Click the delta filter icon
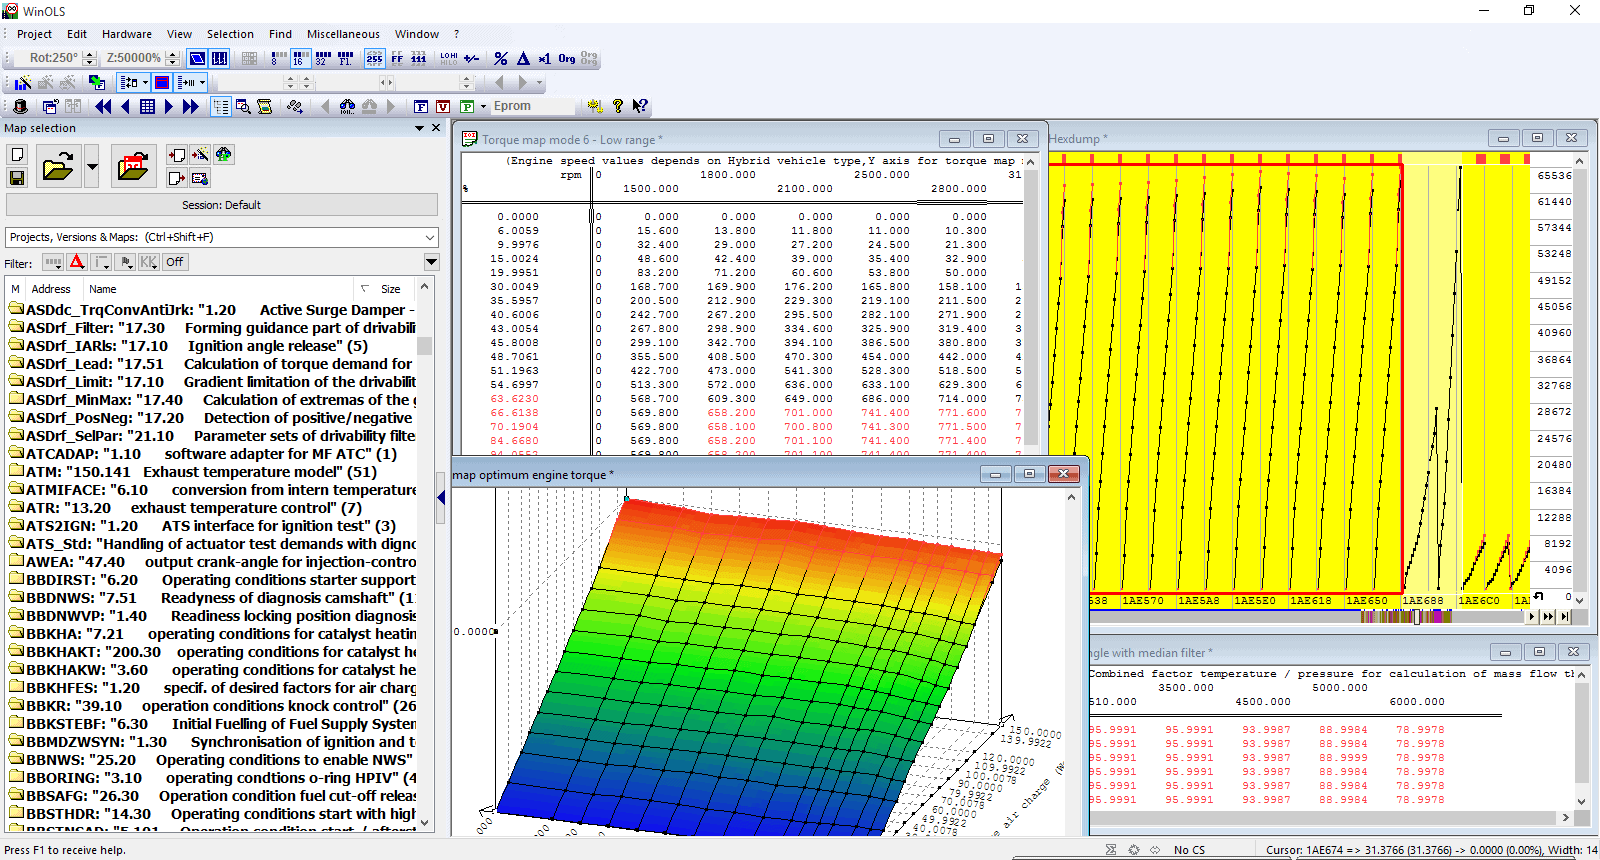Viewport: 1600px width, 860px height. (77, 262)
